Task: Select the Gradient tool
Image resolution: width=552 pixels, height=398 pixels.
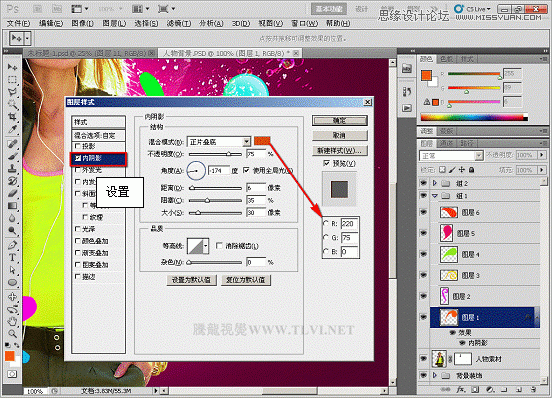Action: point(12,206)
